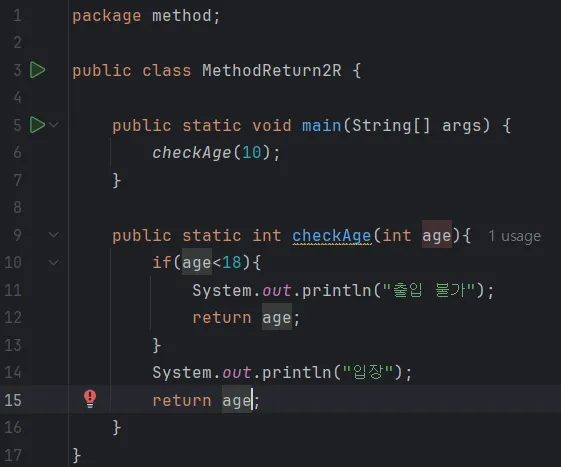Show usages via the 1 usage hint
The image size is (561, 467).
[514, 236]
